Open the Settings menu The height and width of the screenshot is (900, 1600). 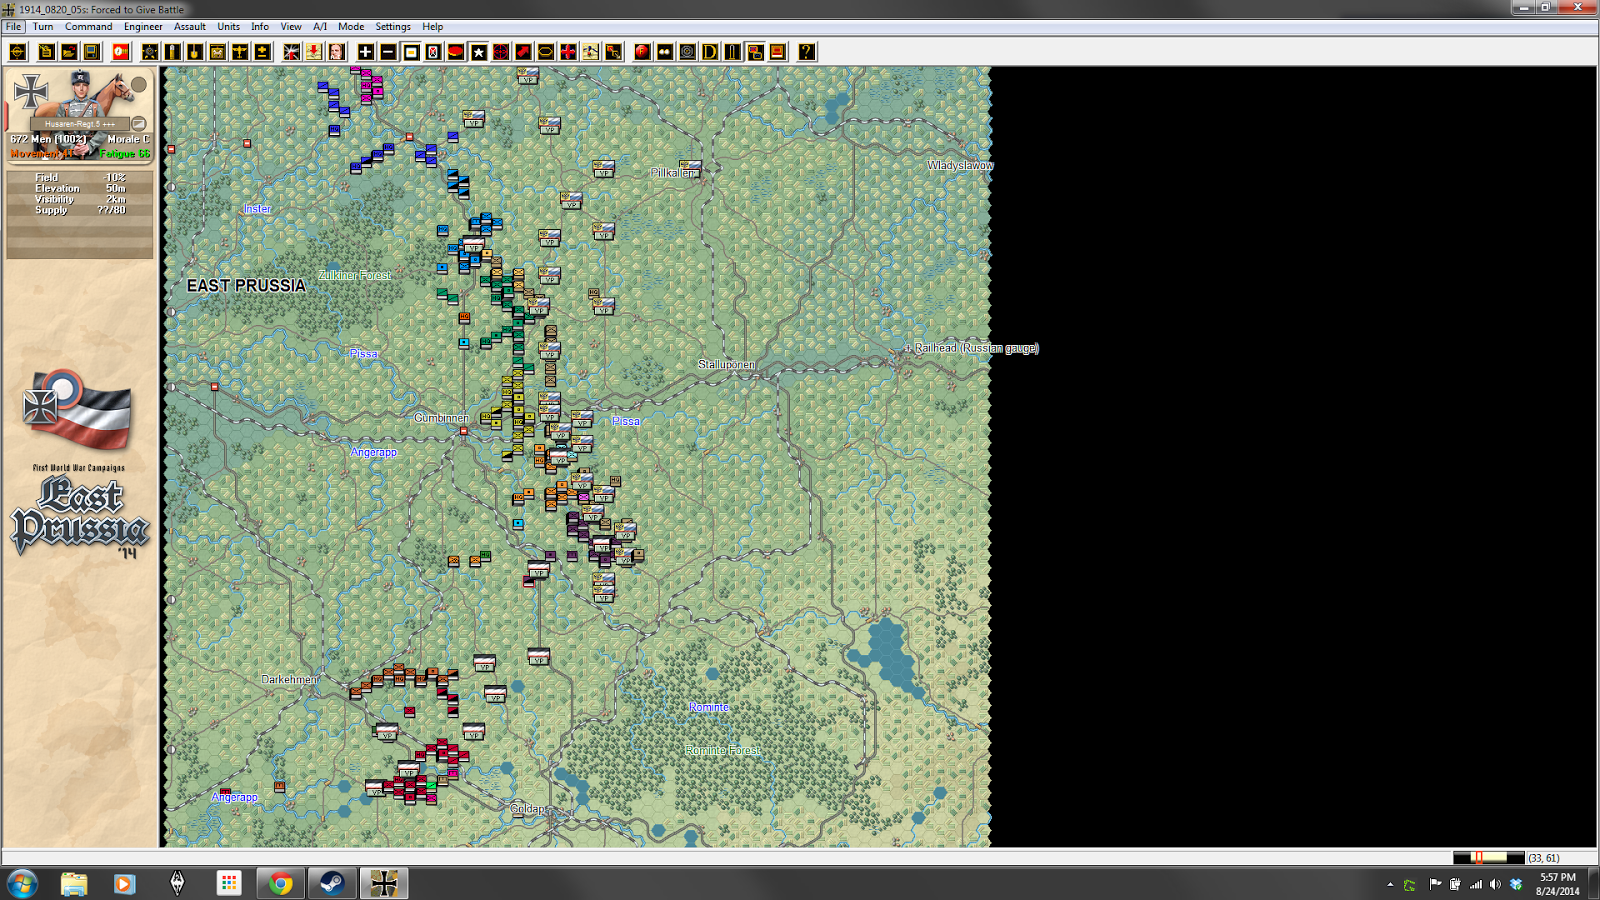coord(393,27)
